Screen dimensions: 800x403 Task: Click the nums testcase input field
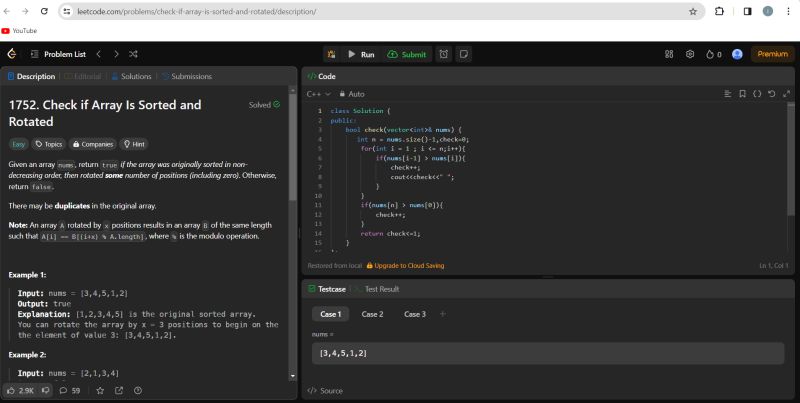(547, 353)
